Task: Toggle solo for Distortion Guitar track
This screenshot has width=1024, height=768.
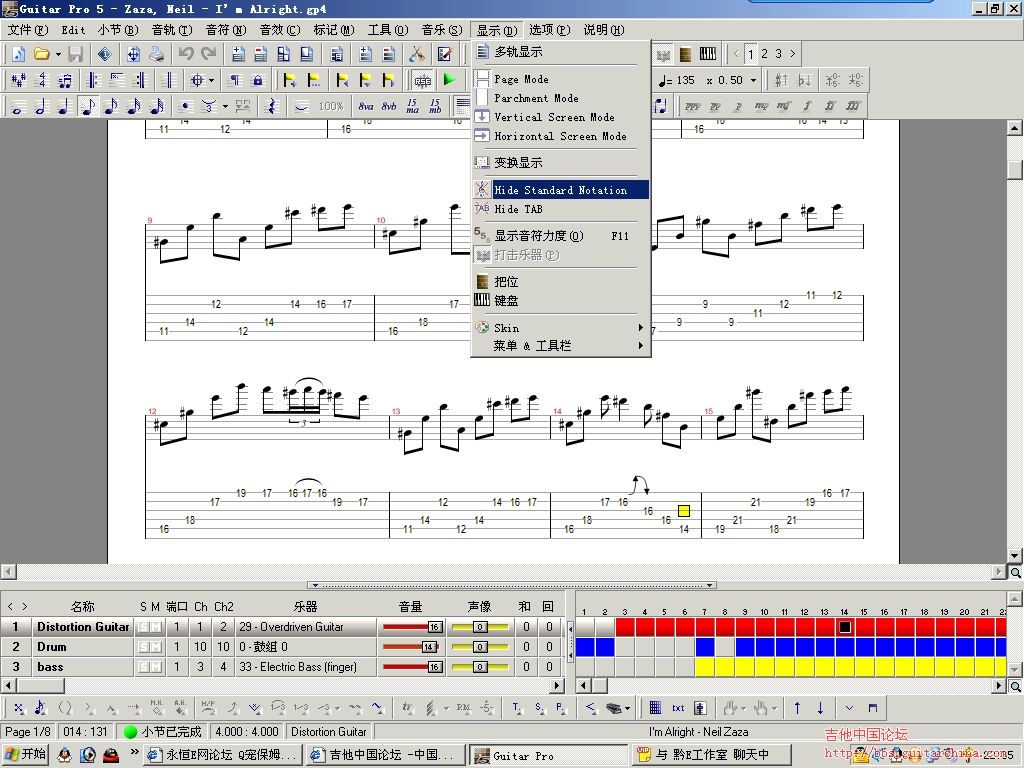Action: click(143, 628)
